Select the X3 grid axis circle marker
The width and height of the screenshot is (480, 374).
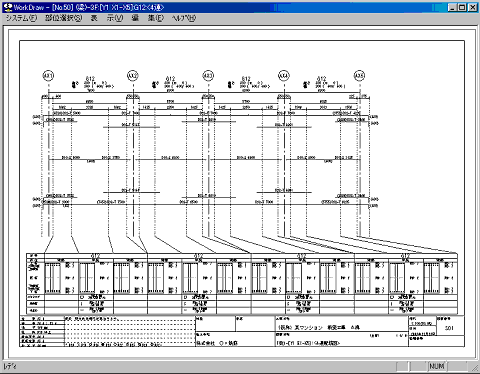208,76
